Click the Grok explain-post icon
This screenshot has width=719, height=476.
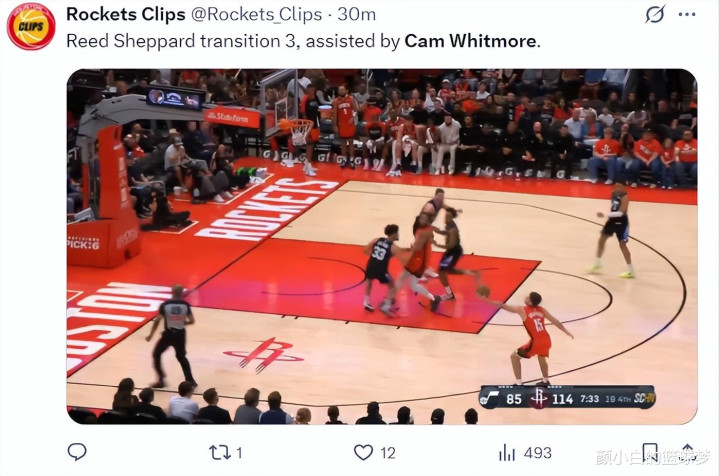655,14
